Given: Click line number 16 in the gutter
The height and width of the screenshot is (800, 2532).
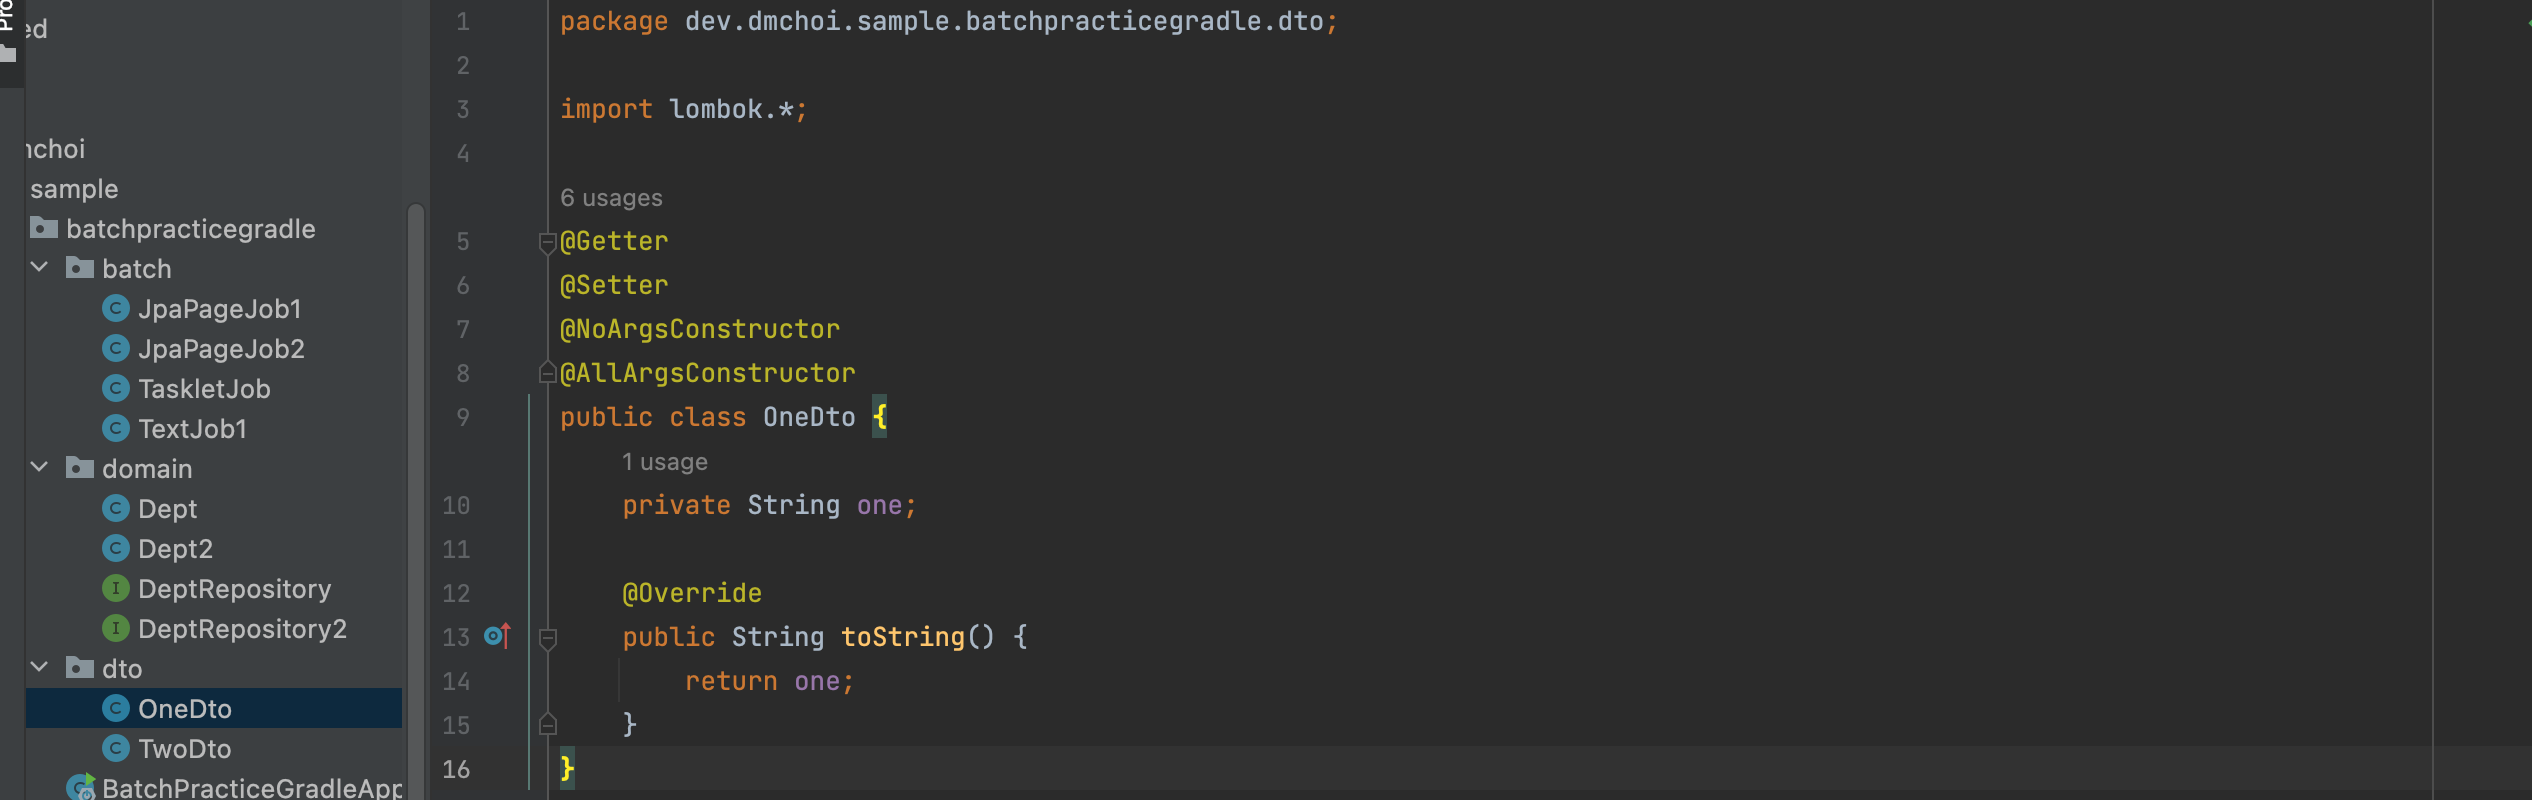Looking at the screenshot, I should [x=456, y=769].
